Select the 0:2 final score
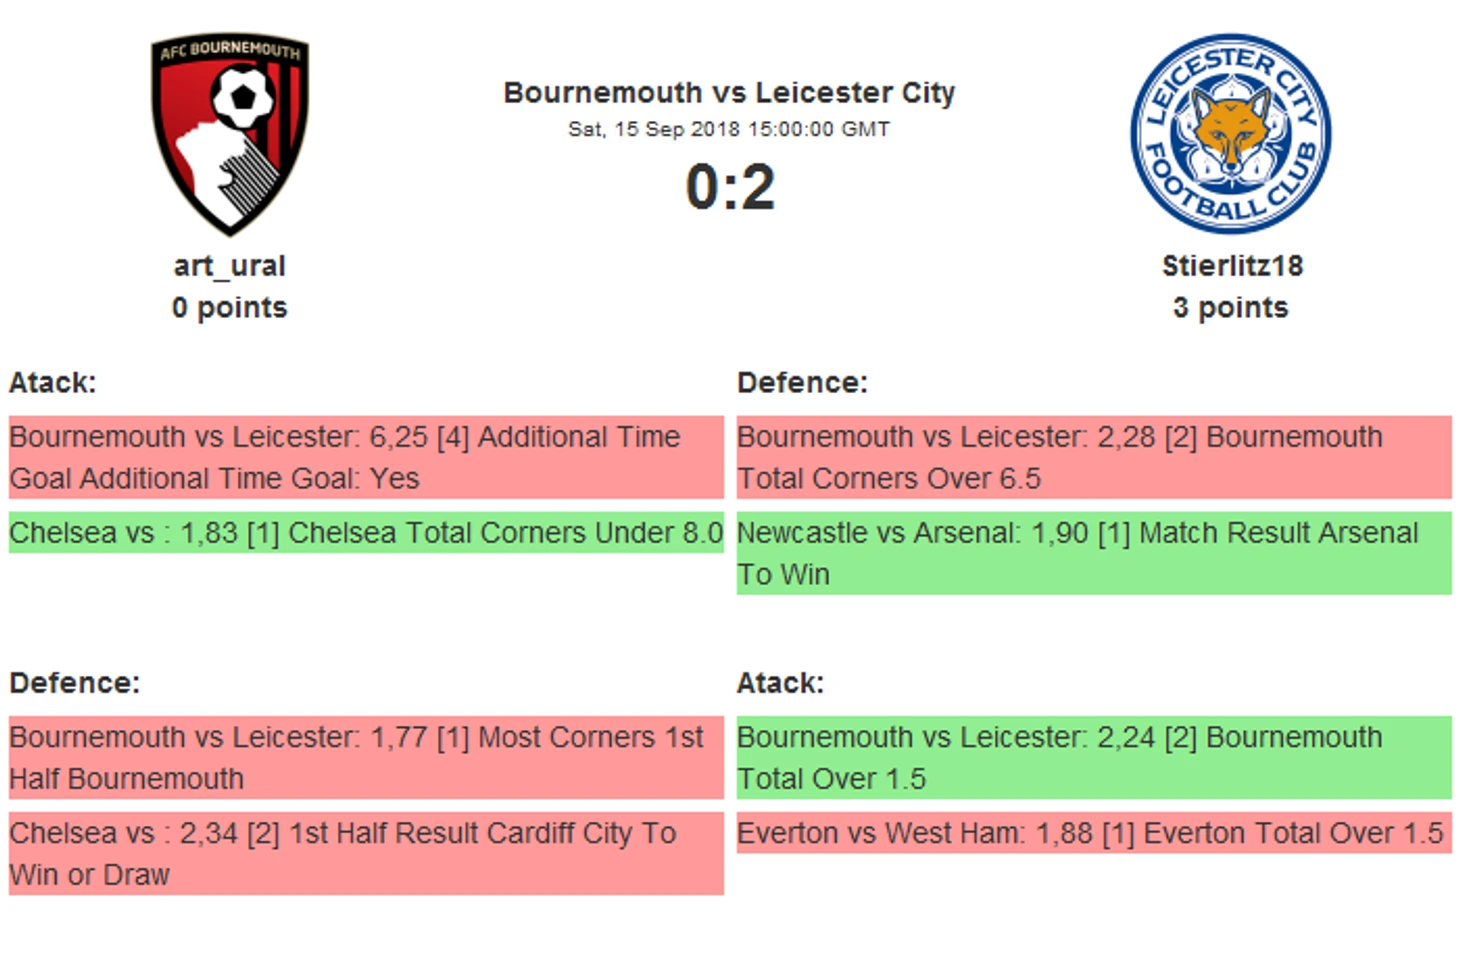This screenshot has width=1460, height=959. 730,187
